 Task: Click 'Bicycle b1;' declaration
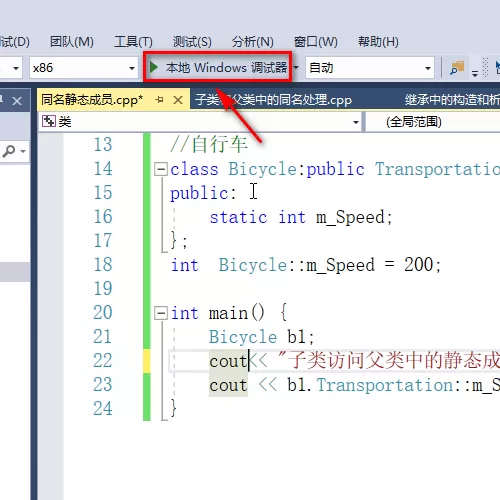coord(262,337)
